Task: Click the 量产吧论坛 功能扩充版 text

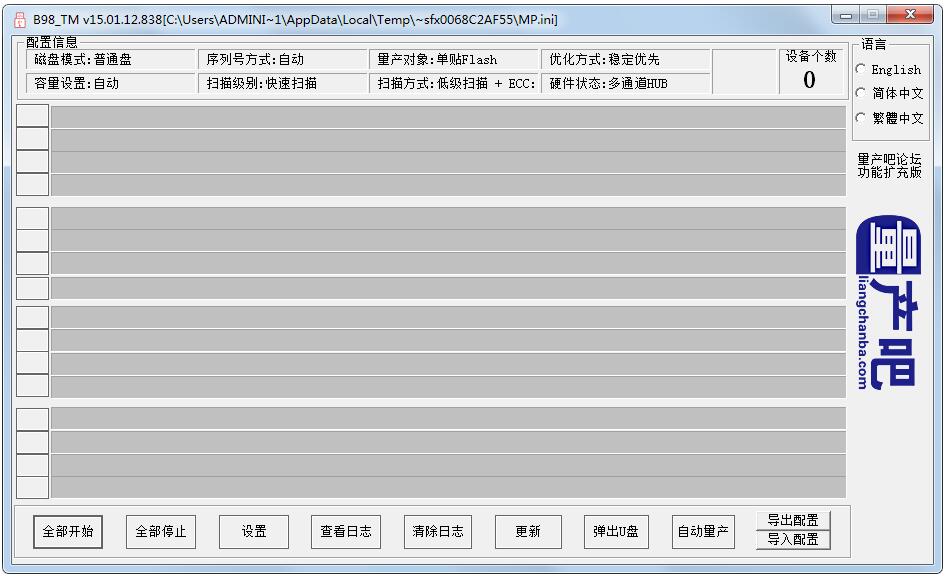Action: click(889, 166)
